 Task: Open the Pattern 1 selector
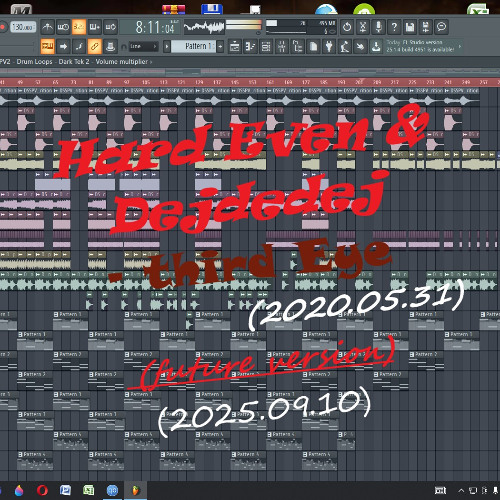pyautogui.click(x=194, y=46)
